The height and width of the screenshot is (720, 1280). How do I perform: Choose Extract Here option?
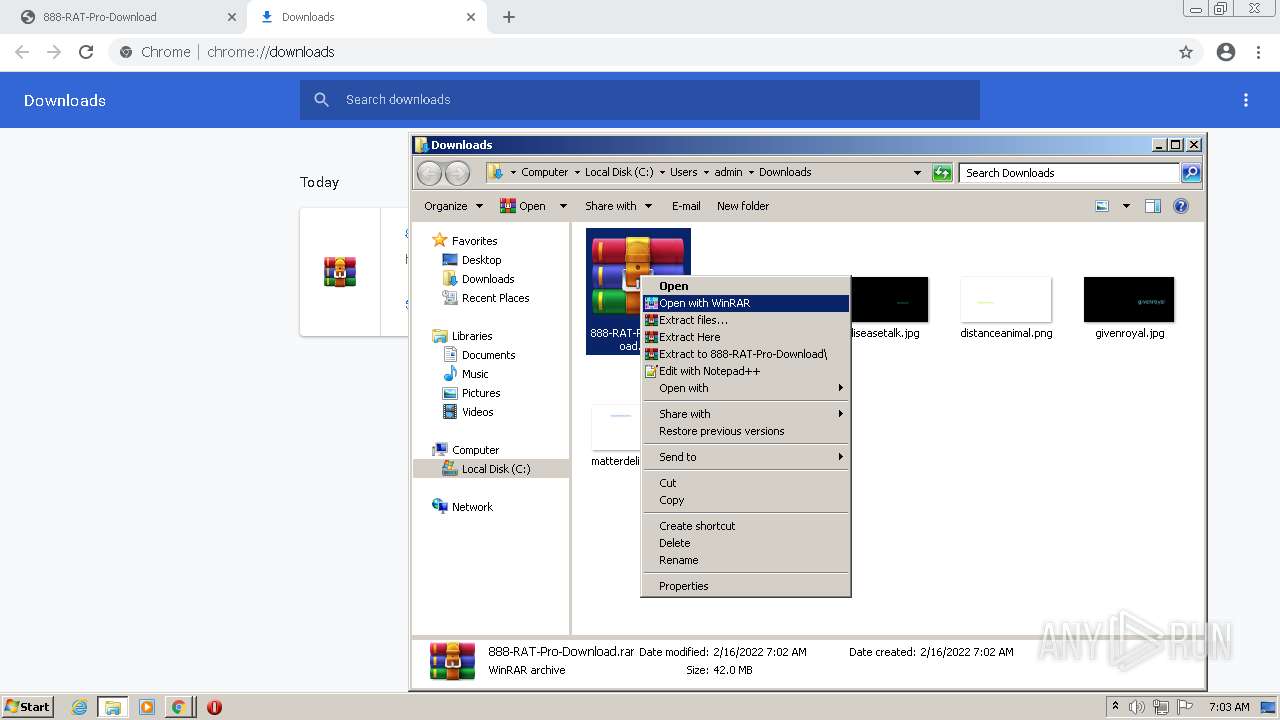746,337
